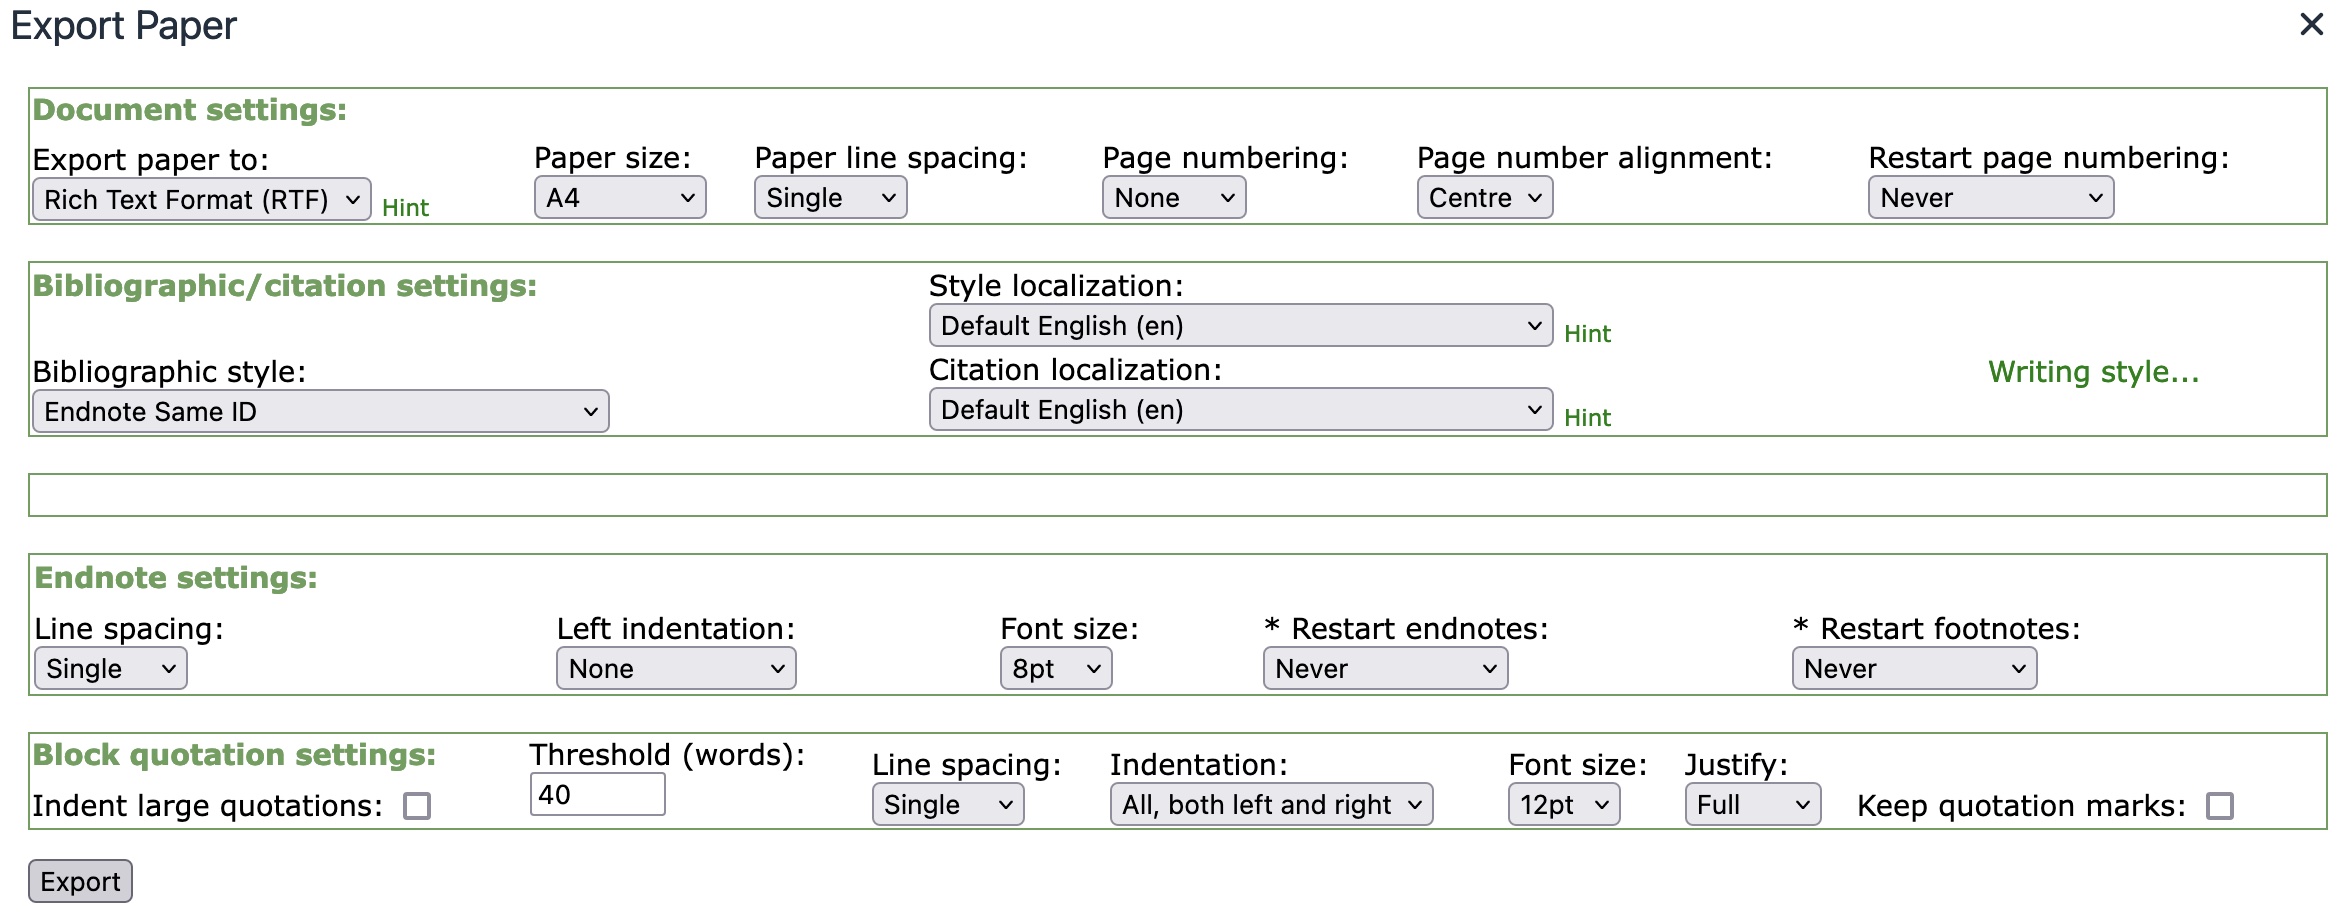
Task: Open the endnote Line spacing dropdown
Action: coord(109,668)
